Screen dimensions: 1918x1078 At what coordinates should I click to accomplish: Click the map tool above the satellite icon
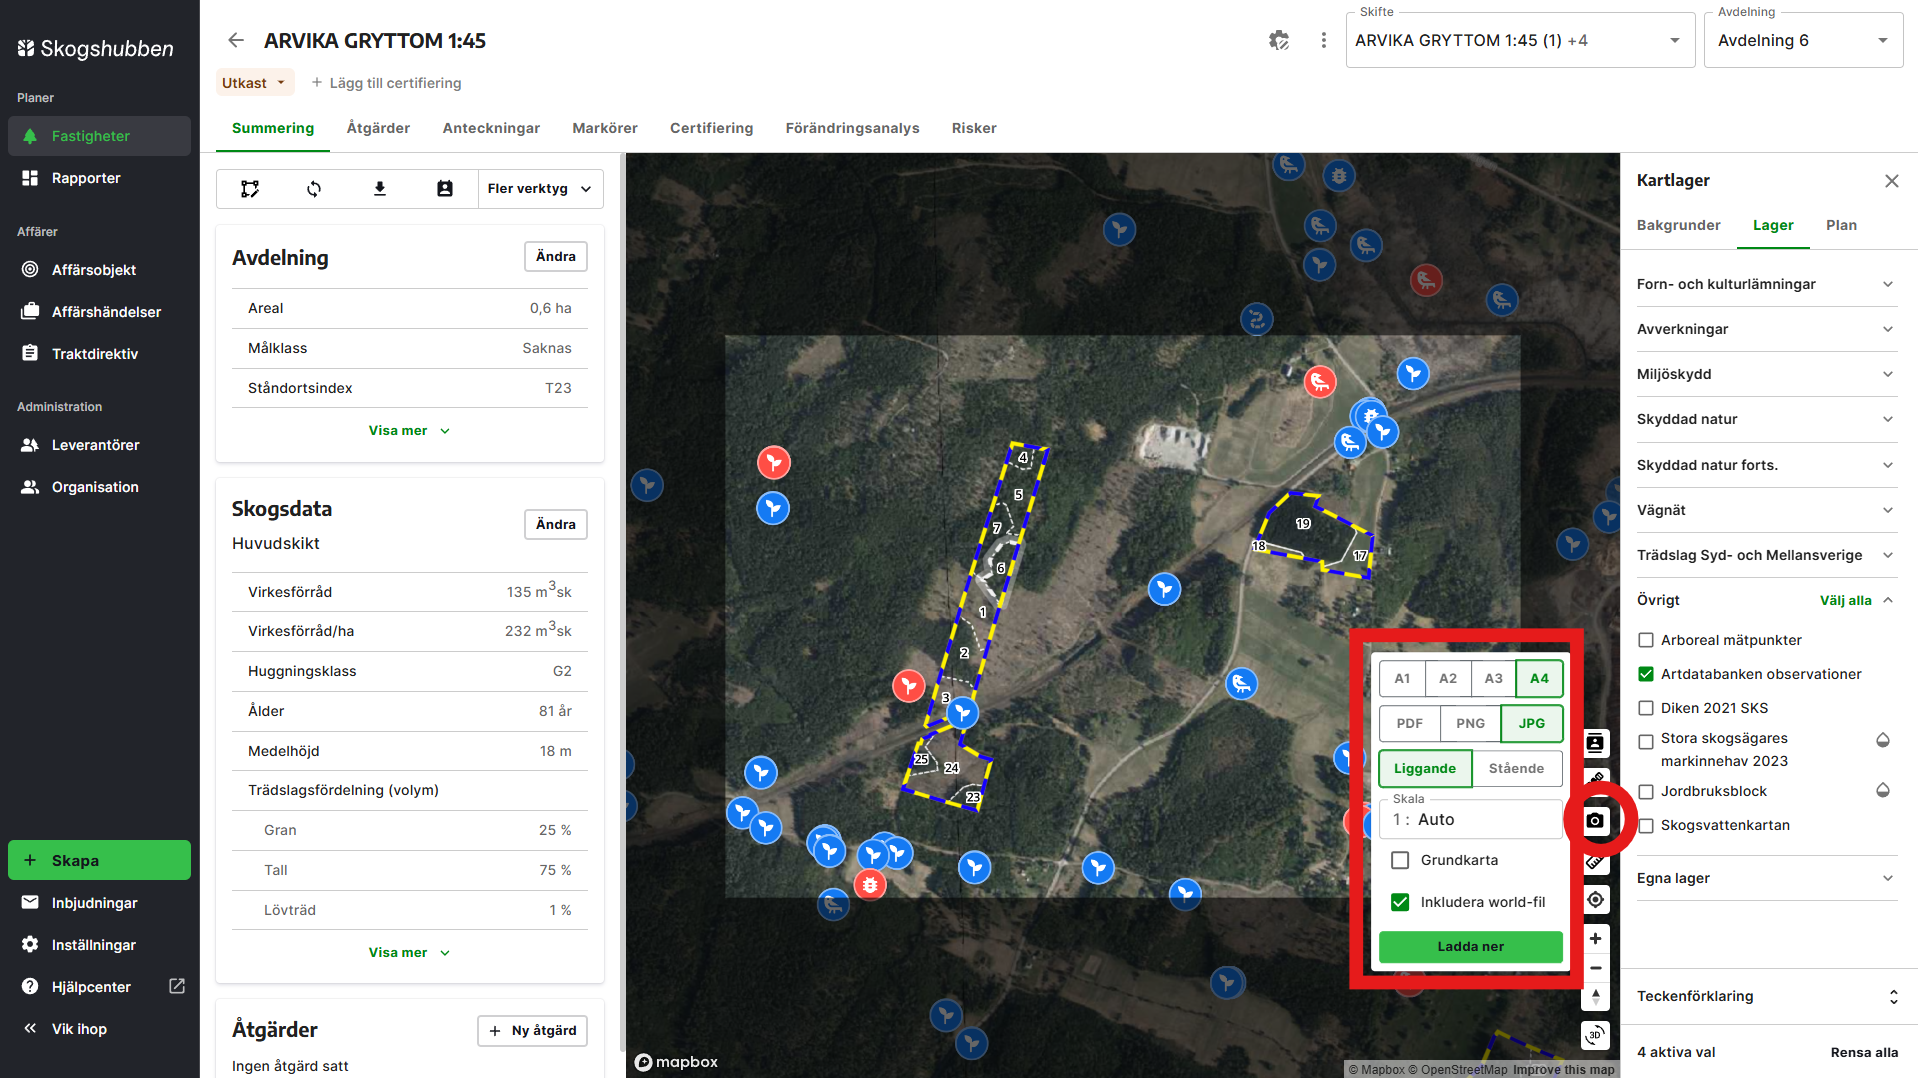point(1596,743)
